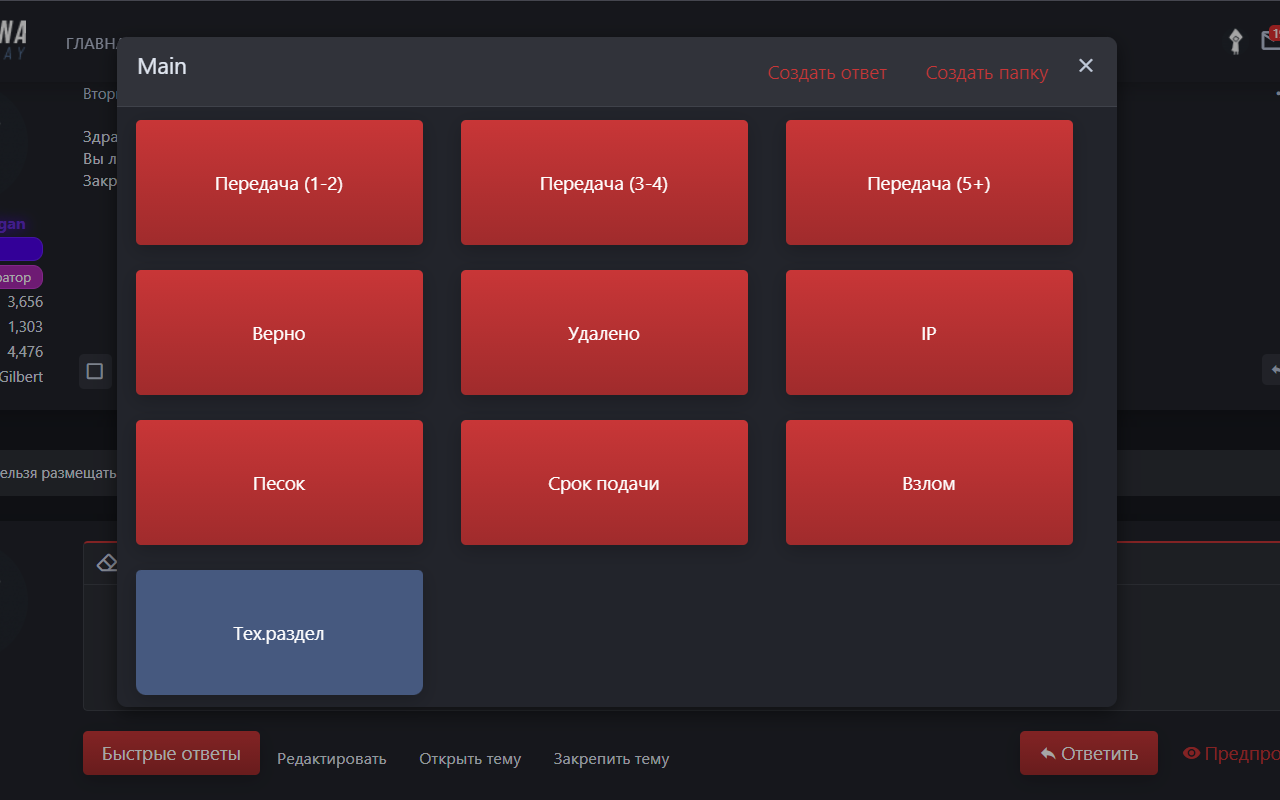This screenshot has height=800, width=1280.
Task: Click the character figure icon top right
Action: (x=1234, y=42)
